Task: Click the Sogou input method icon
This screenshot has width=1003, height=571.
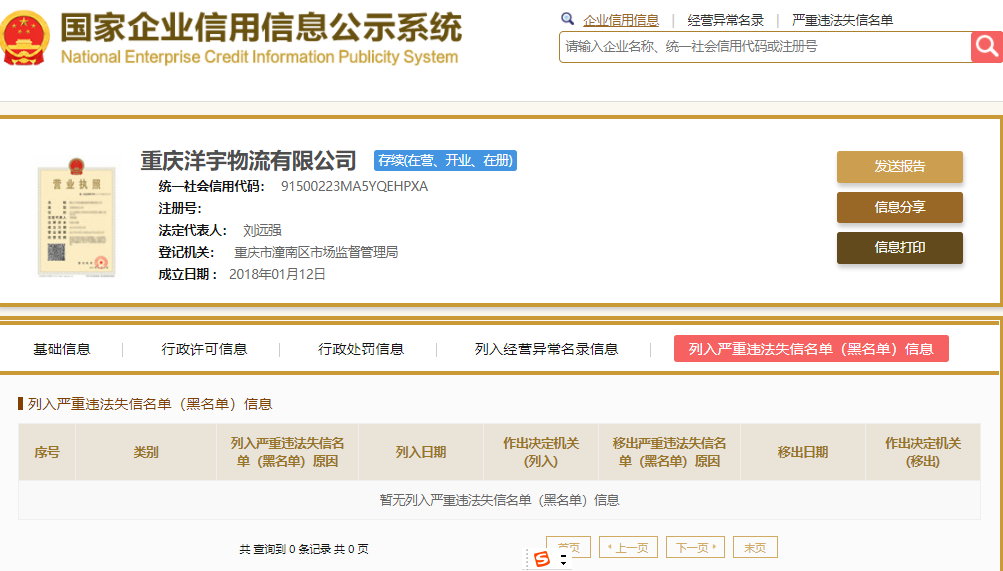Action: tap(542, 559)
